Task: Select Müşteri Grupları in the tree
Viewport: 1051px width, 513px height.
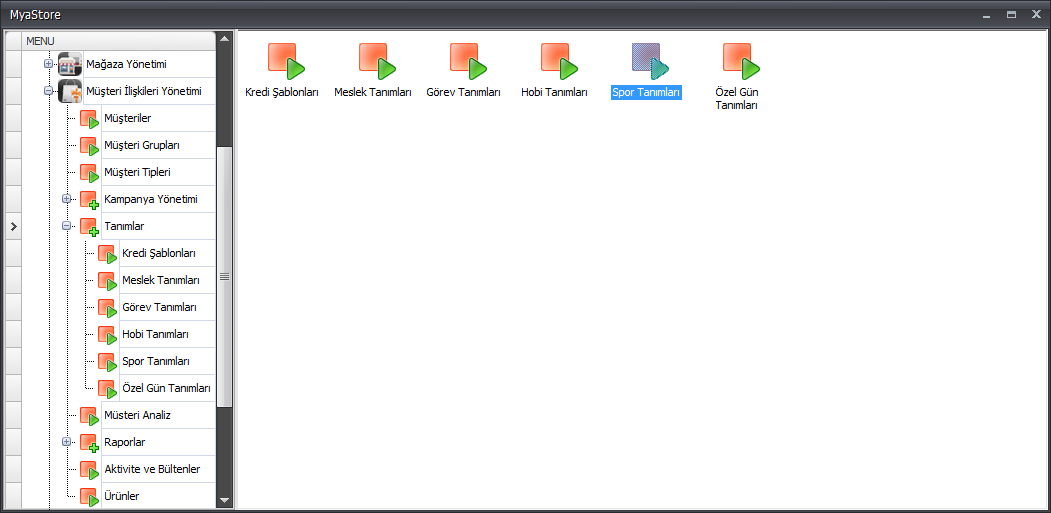Action: tap(141, 146)
